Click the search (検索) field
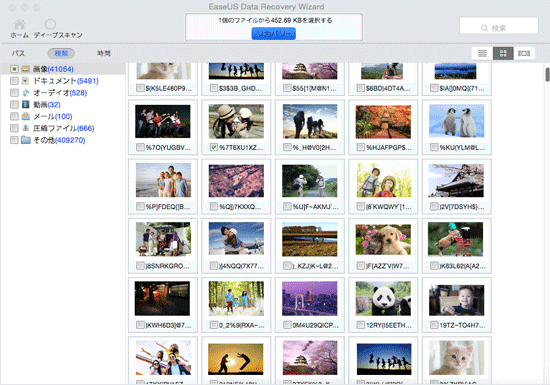550x385 pixels. click(499, 26)
